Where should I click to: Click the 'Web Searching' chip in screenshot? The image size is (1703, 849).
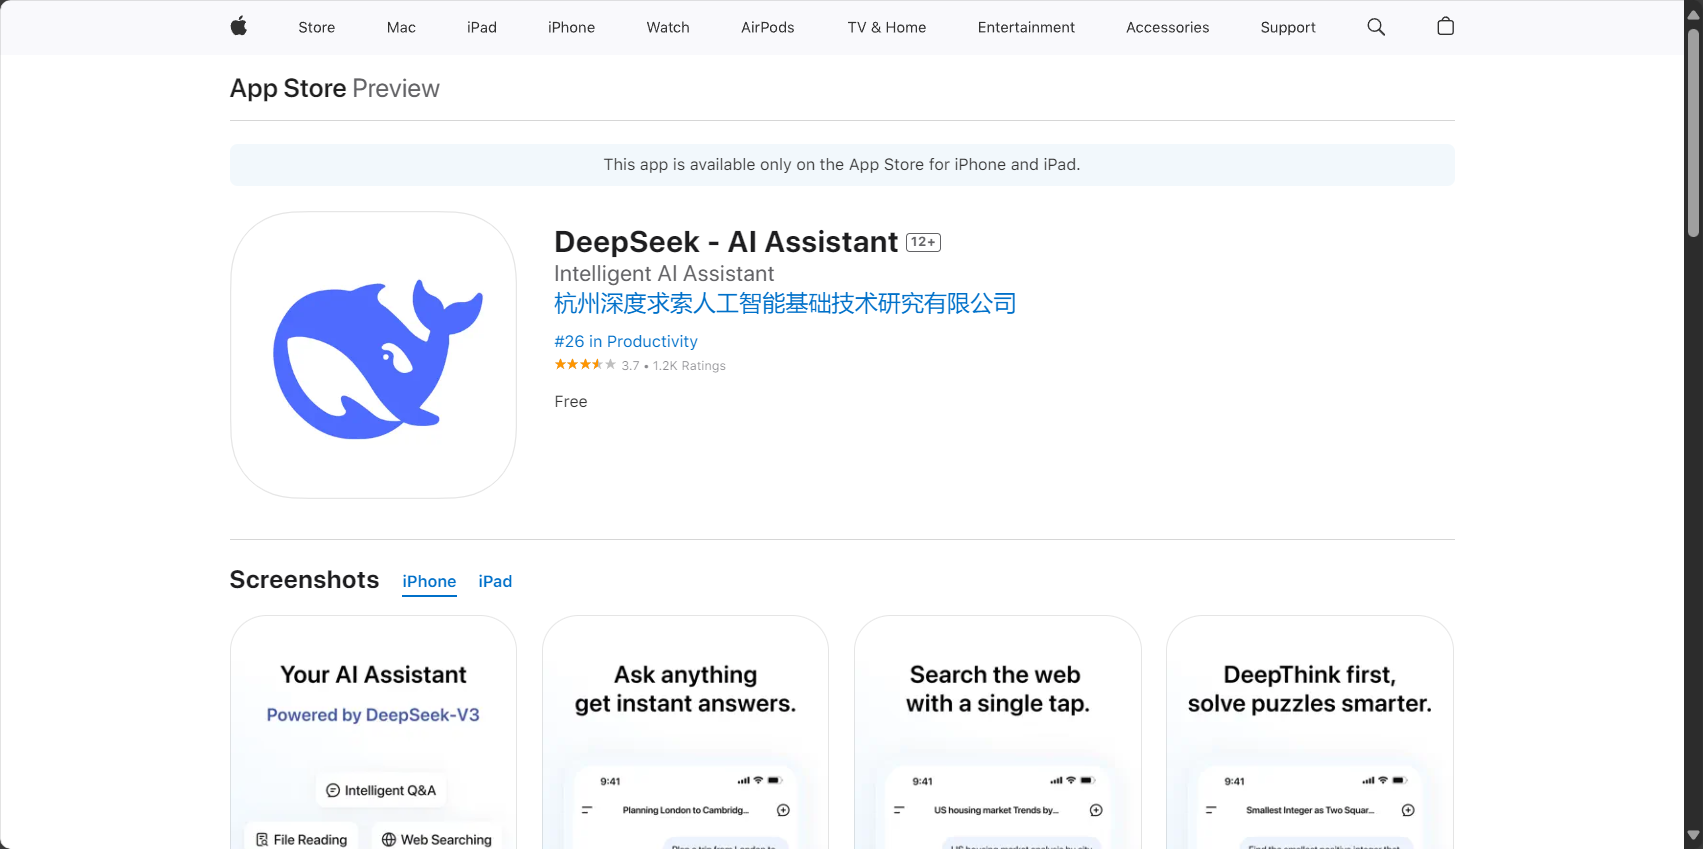437,839
